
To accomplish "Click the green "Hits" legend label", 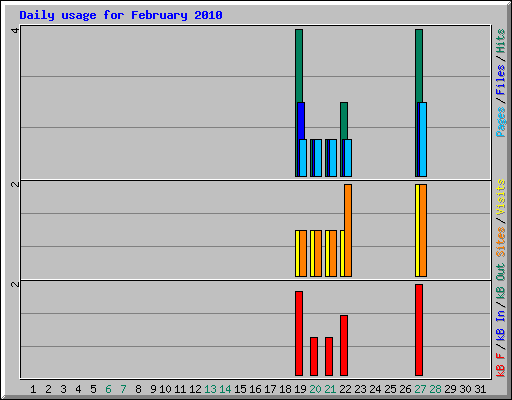I will point(500,41).
